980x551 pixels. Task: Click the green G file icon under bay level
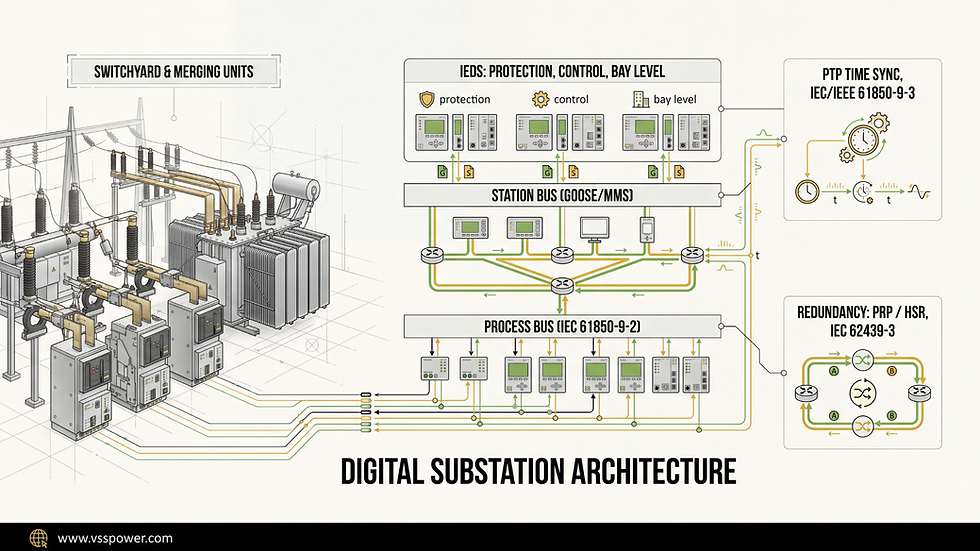pos(652,172)
